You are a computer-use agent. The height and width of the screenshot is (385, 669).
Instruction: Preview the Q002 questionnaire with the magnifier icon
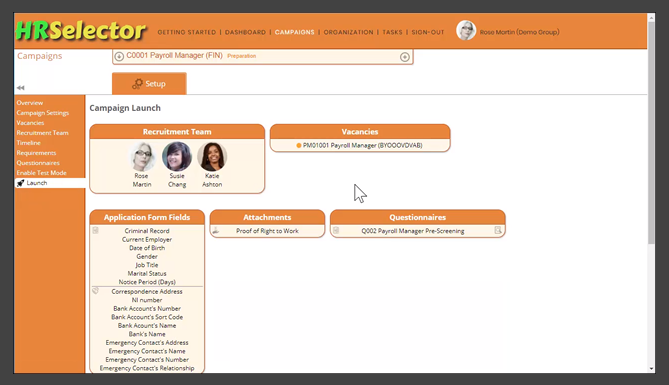pyautogui.click(x=498, y=230)
